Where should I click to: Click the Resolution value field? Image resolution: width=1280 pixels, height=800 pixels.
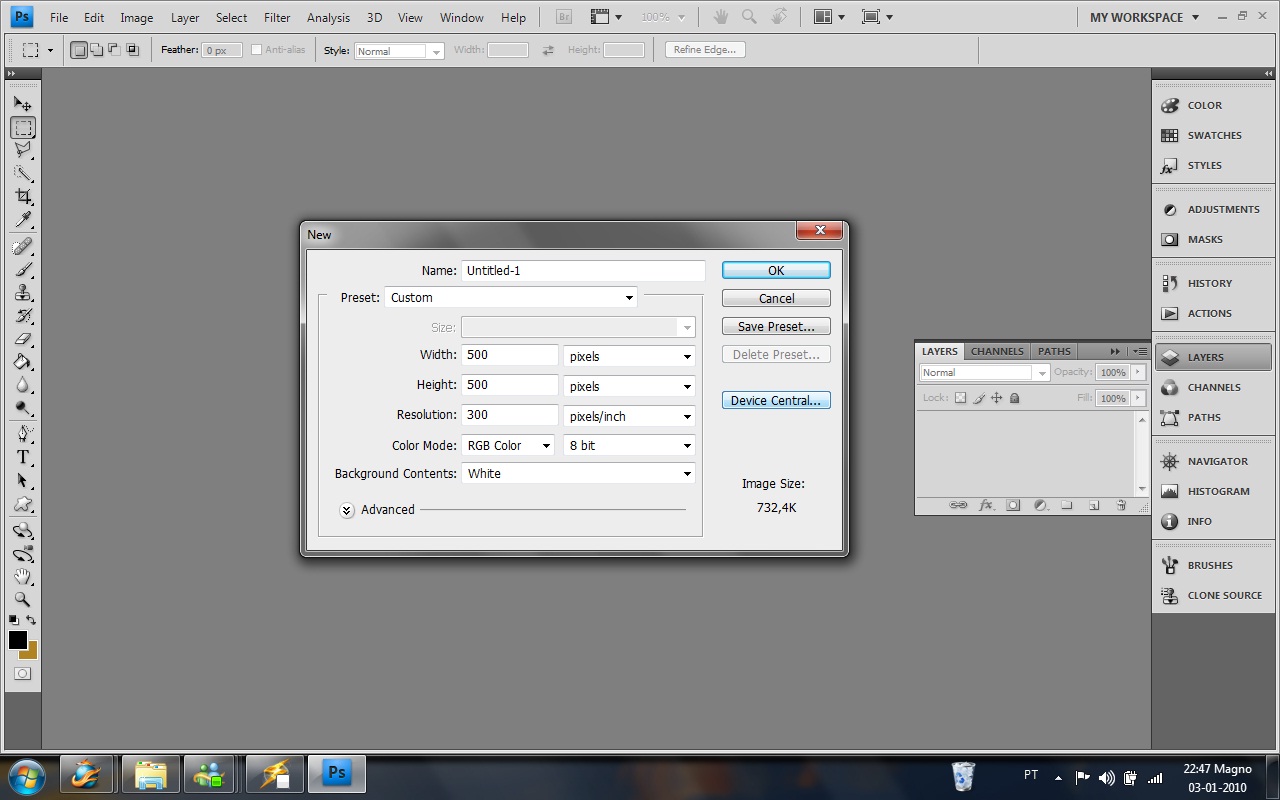pos(510,415)
